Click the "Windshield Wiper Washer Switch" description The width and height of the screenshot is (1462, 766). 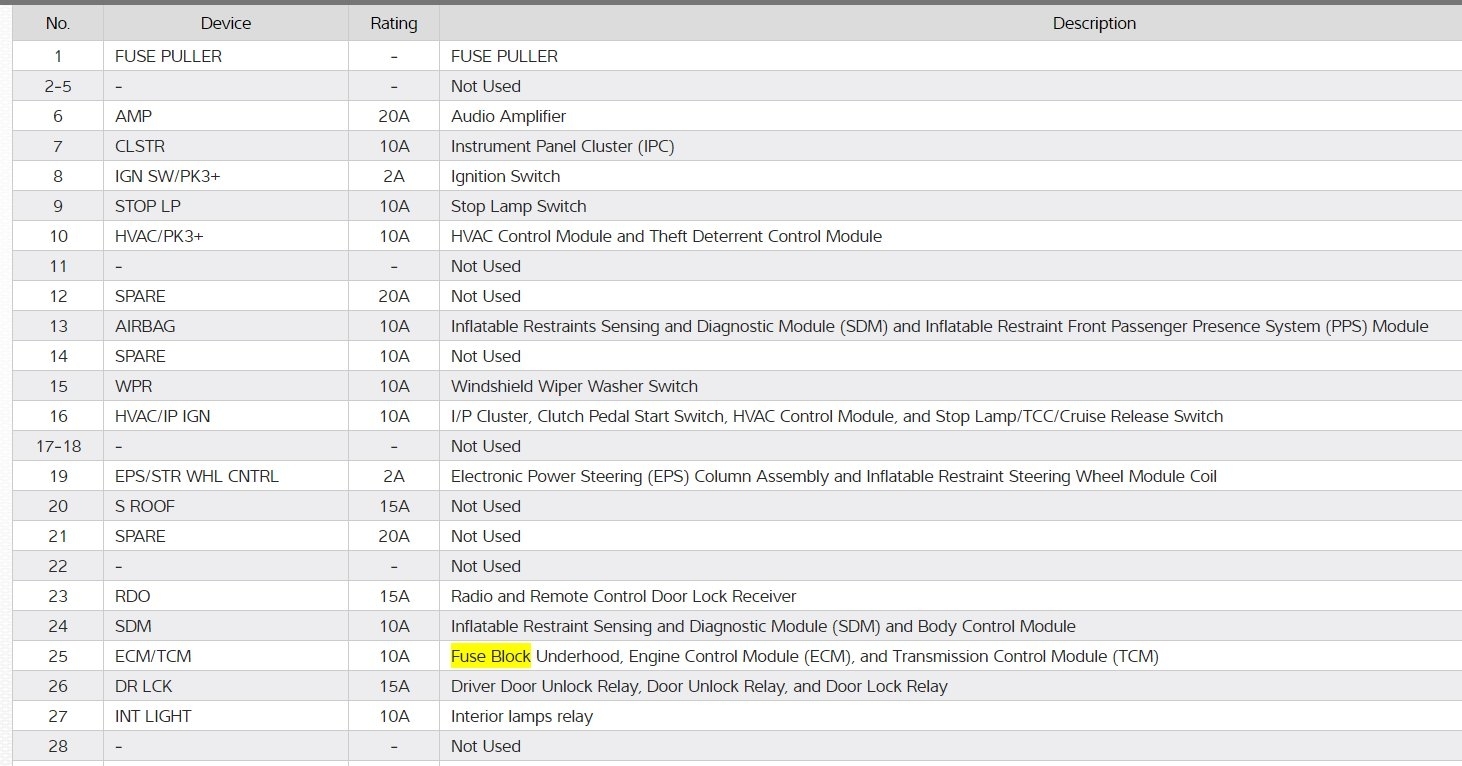[574, 386]
